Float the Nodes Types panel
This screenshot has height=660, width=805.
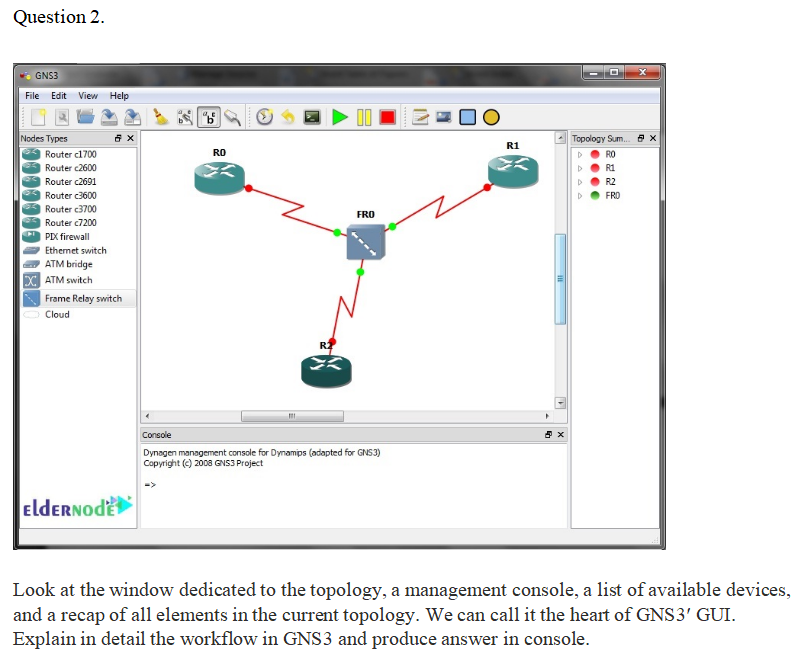click(x=118, y=138)
